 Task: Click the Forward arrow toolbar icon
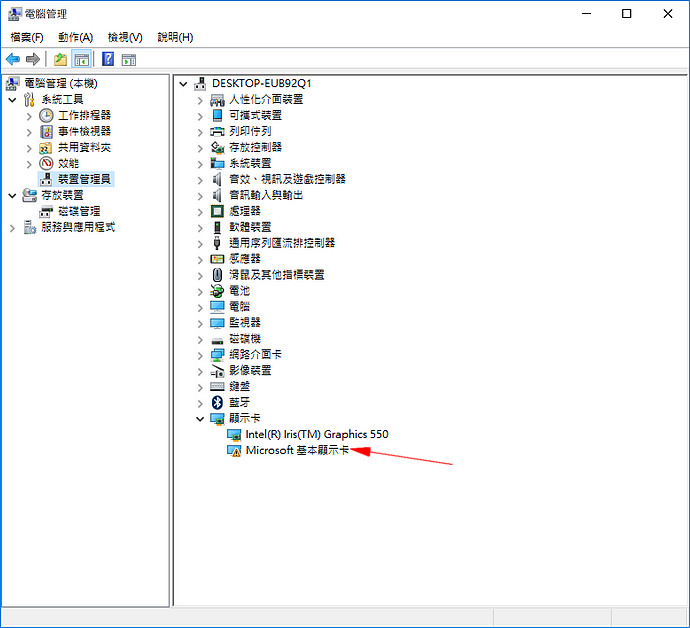pos(33,59)
